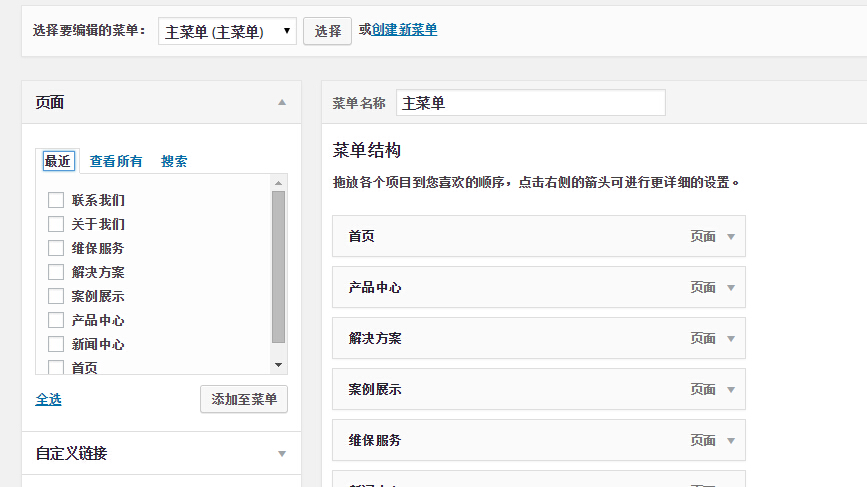
Task: Expand 维保服务 menu item arrow
Action: 731,441
